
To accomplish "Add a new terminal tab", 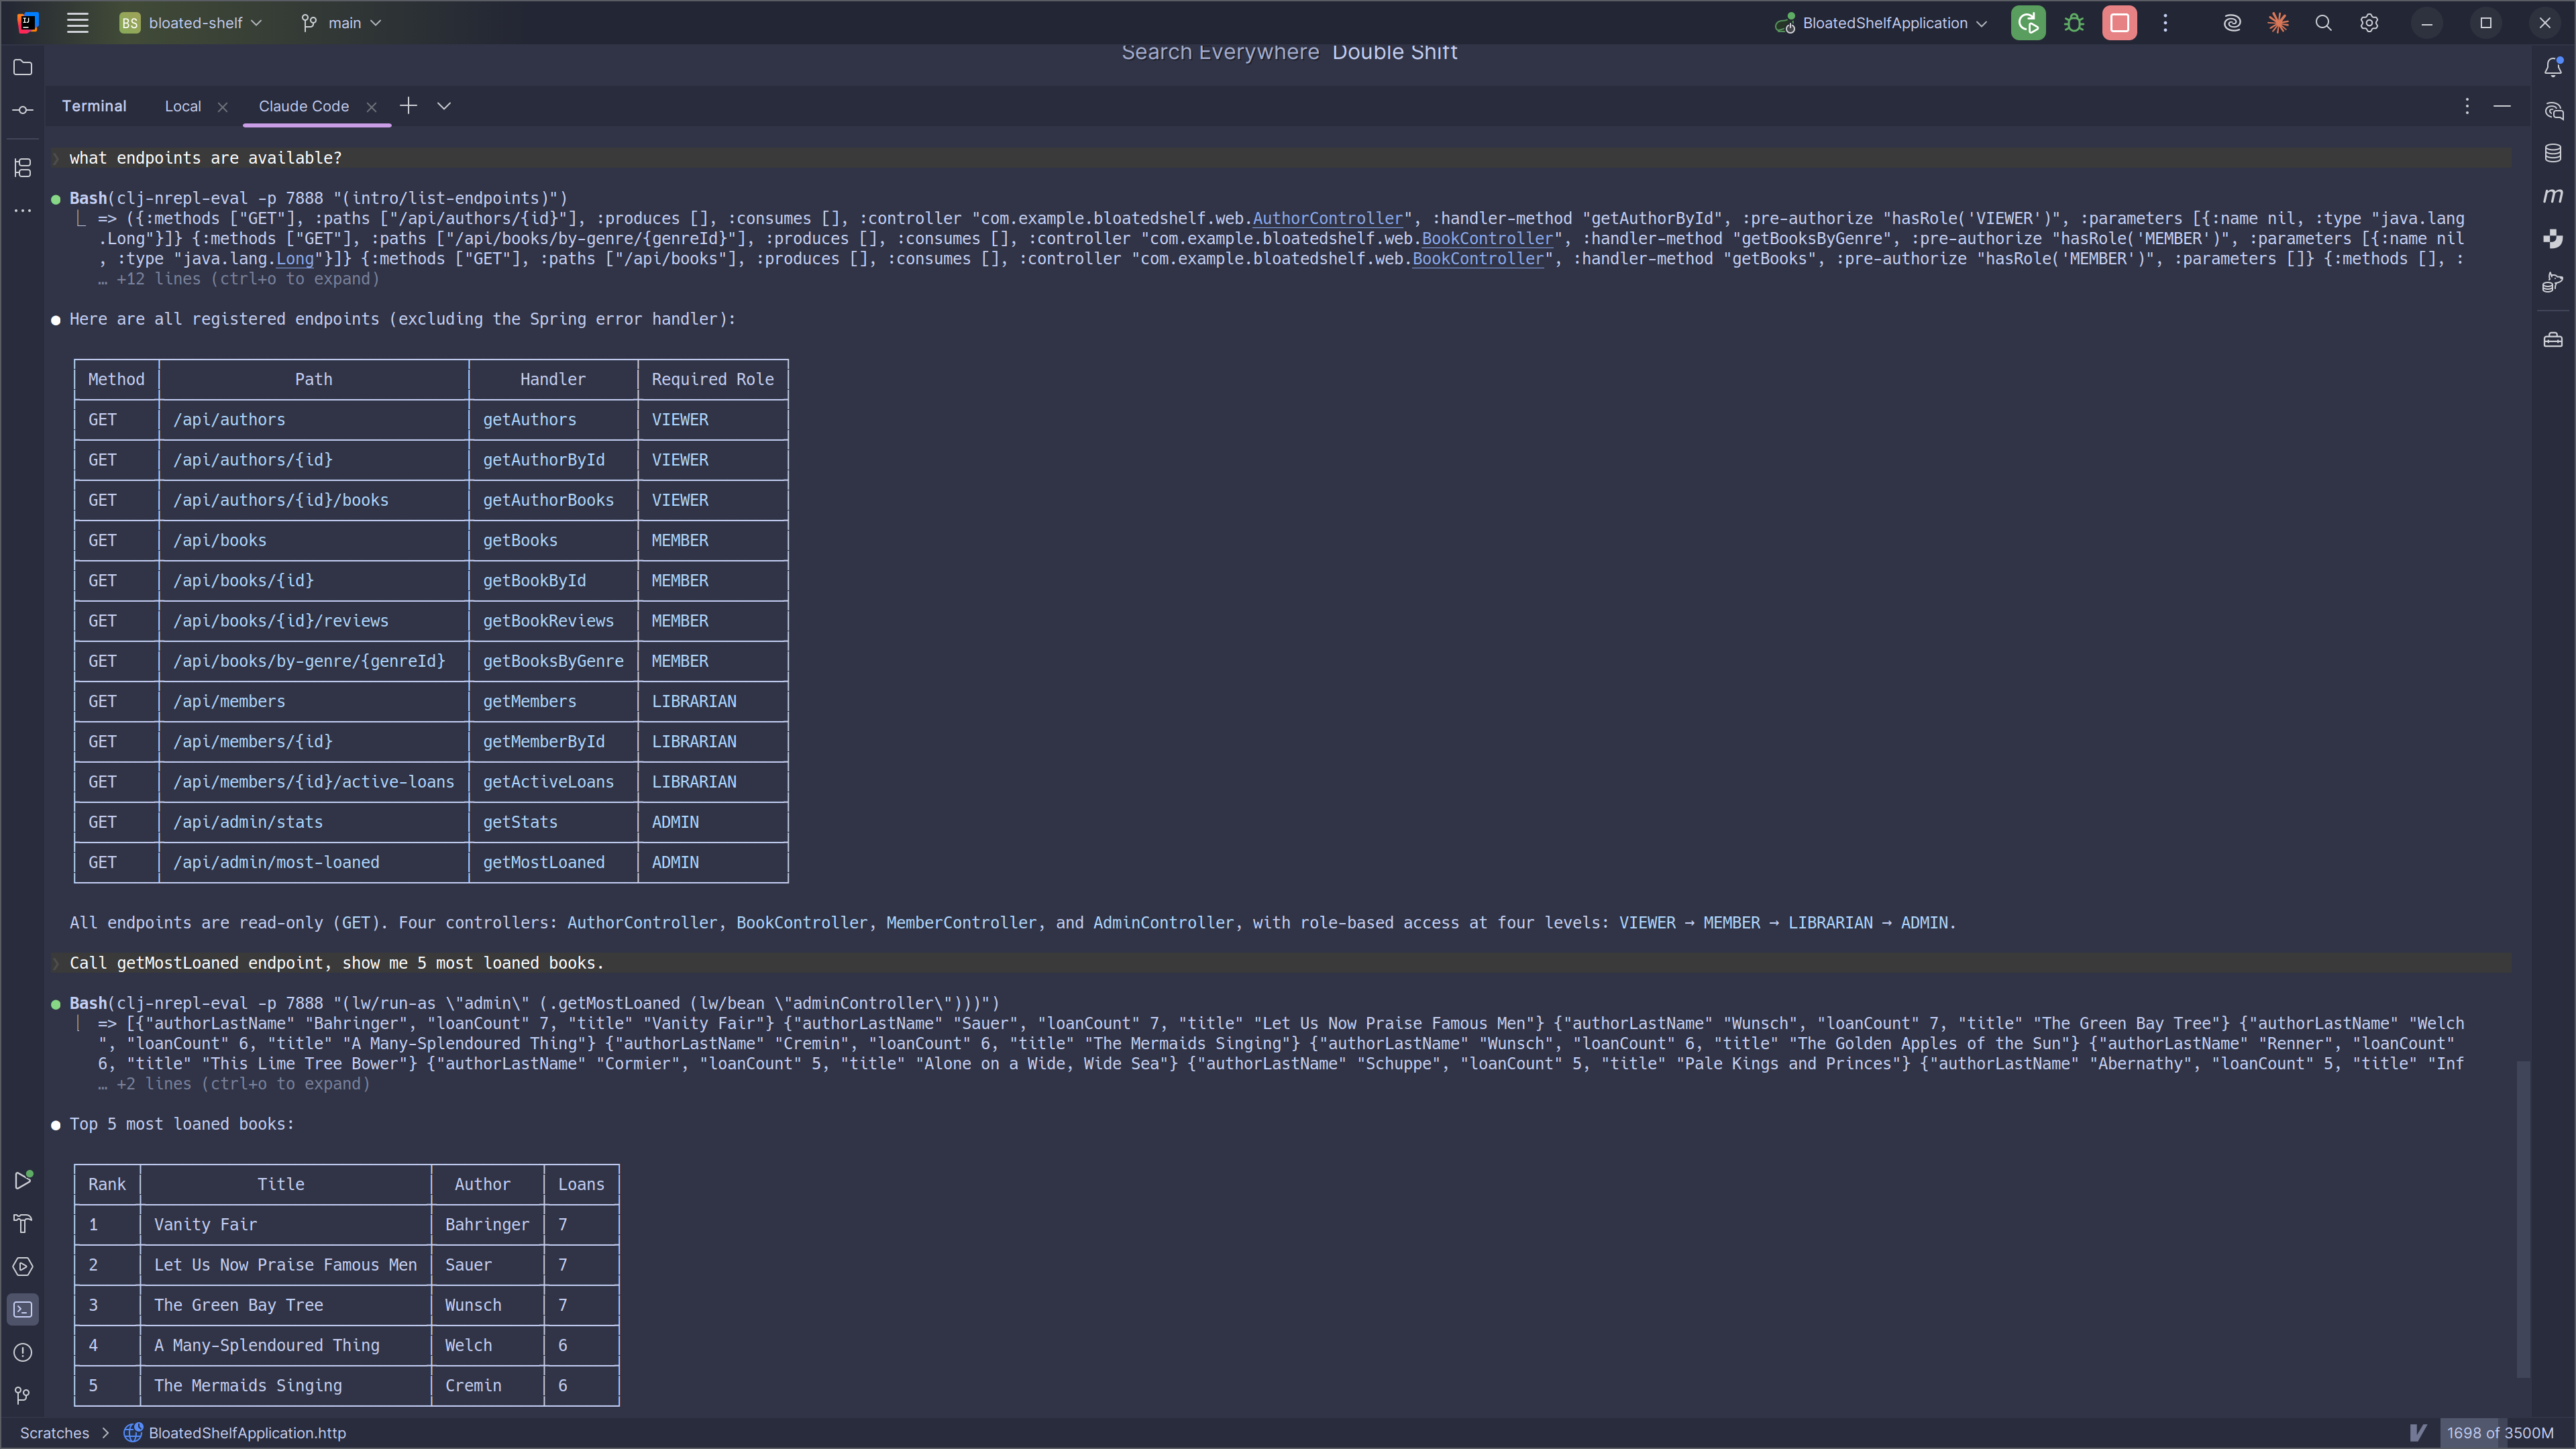I will pyautogui.click(x=408, y=106).
